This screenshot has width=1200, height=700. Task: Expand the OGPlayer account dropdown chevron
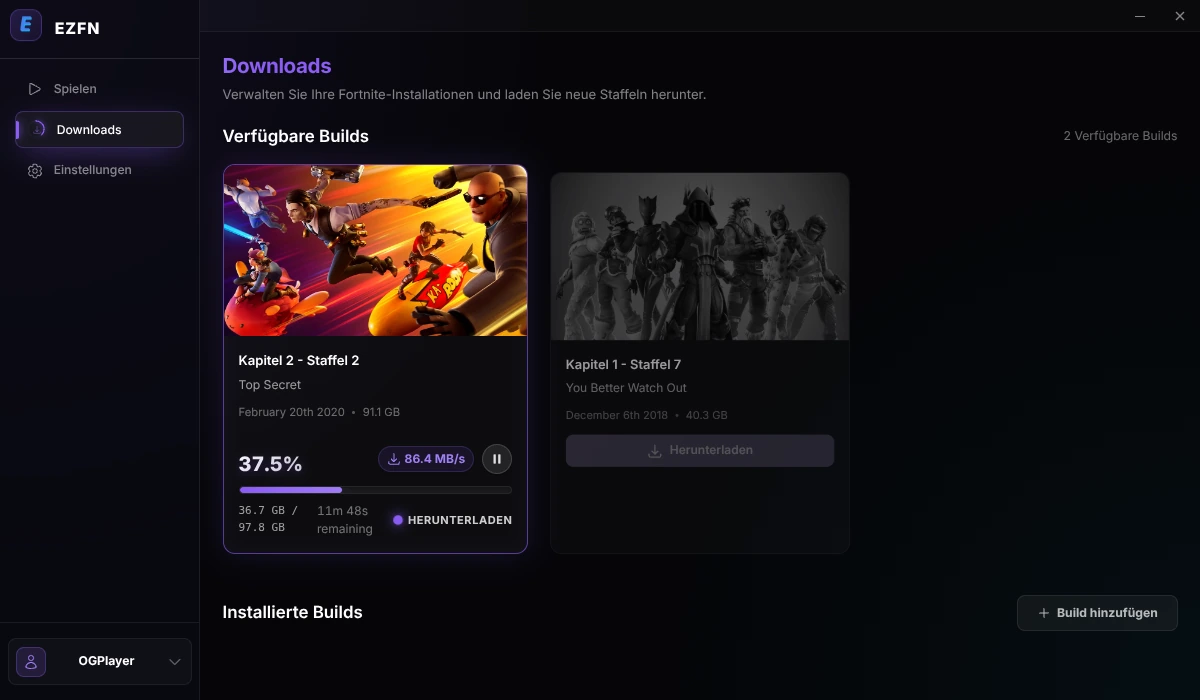tap(175, 662)
